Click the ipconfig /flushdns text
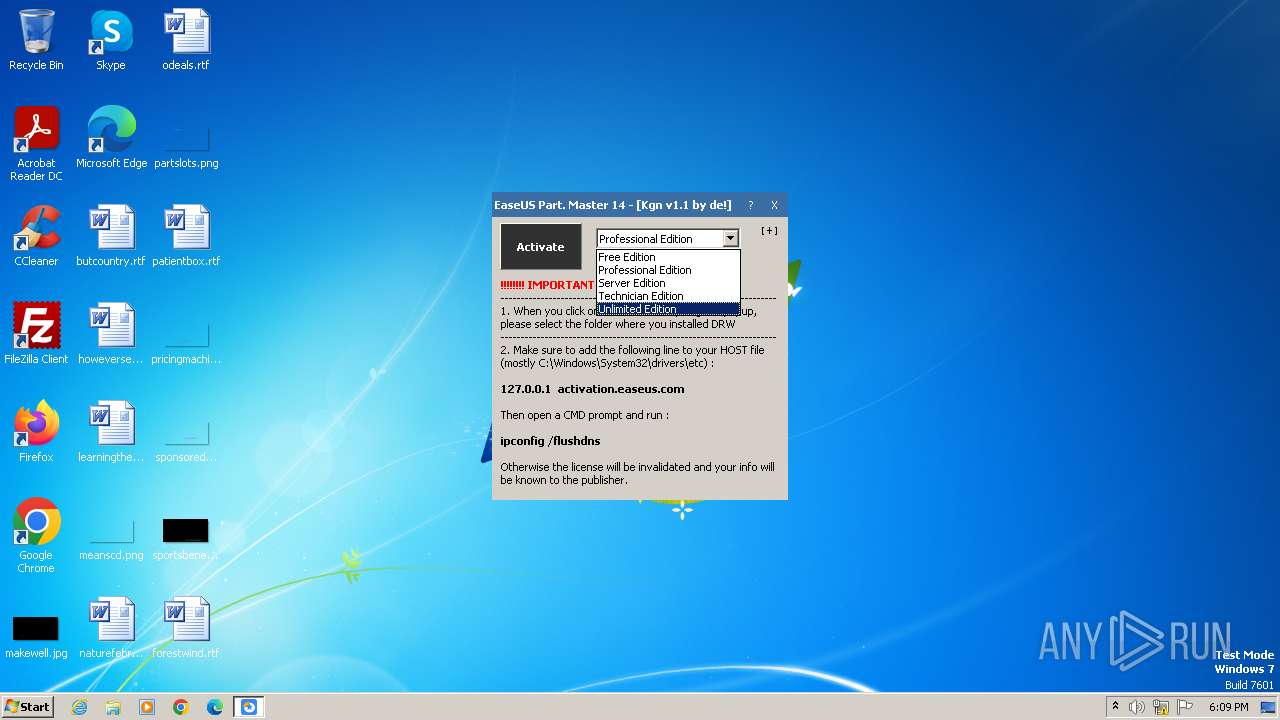1280x720 pixels. click(x=550, y=441)
